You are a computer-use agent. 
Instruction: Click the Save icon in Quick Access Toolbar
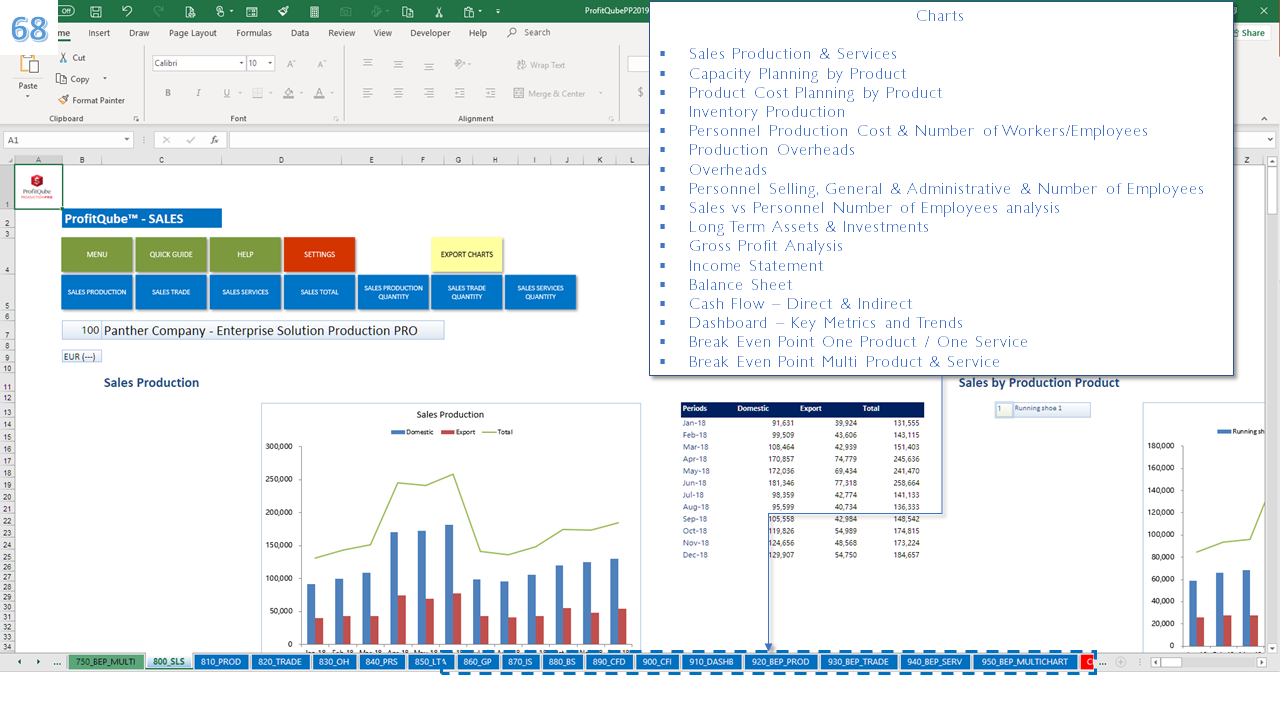(95, 11)
